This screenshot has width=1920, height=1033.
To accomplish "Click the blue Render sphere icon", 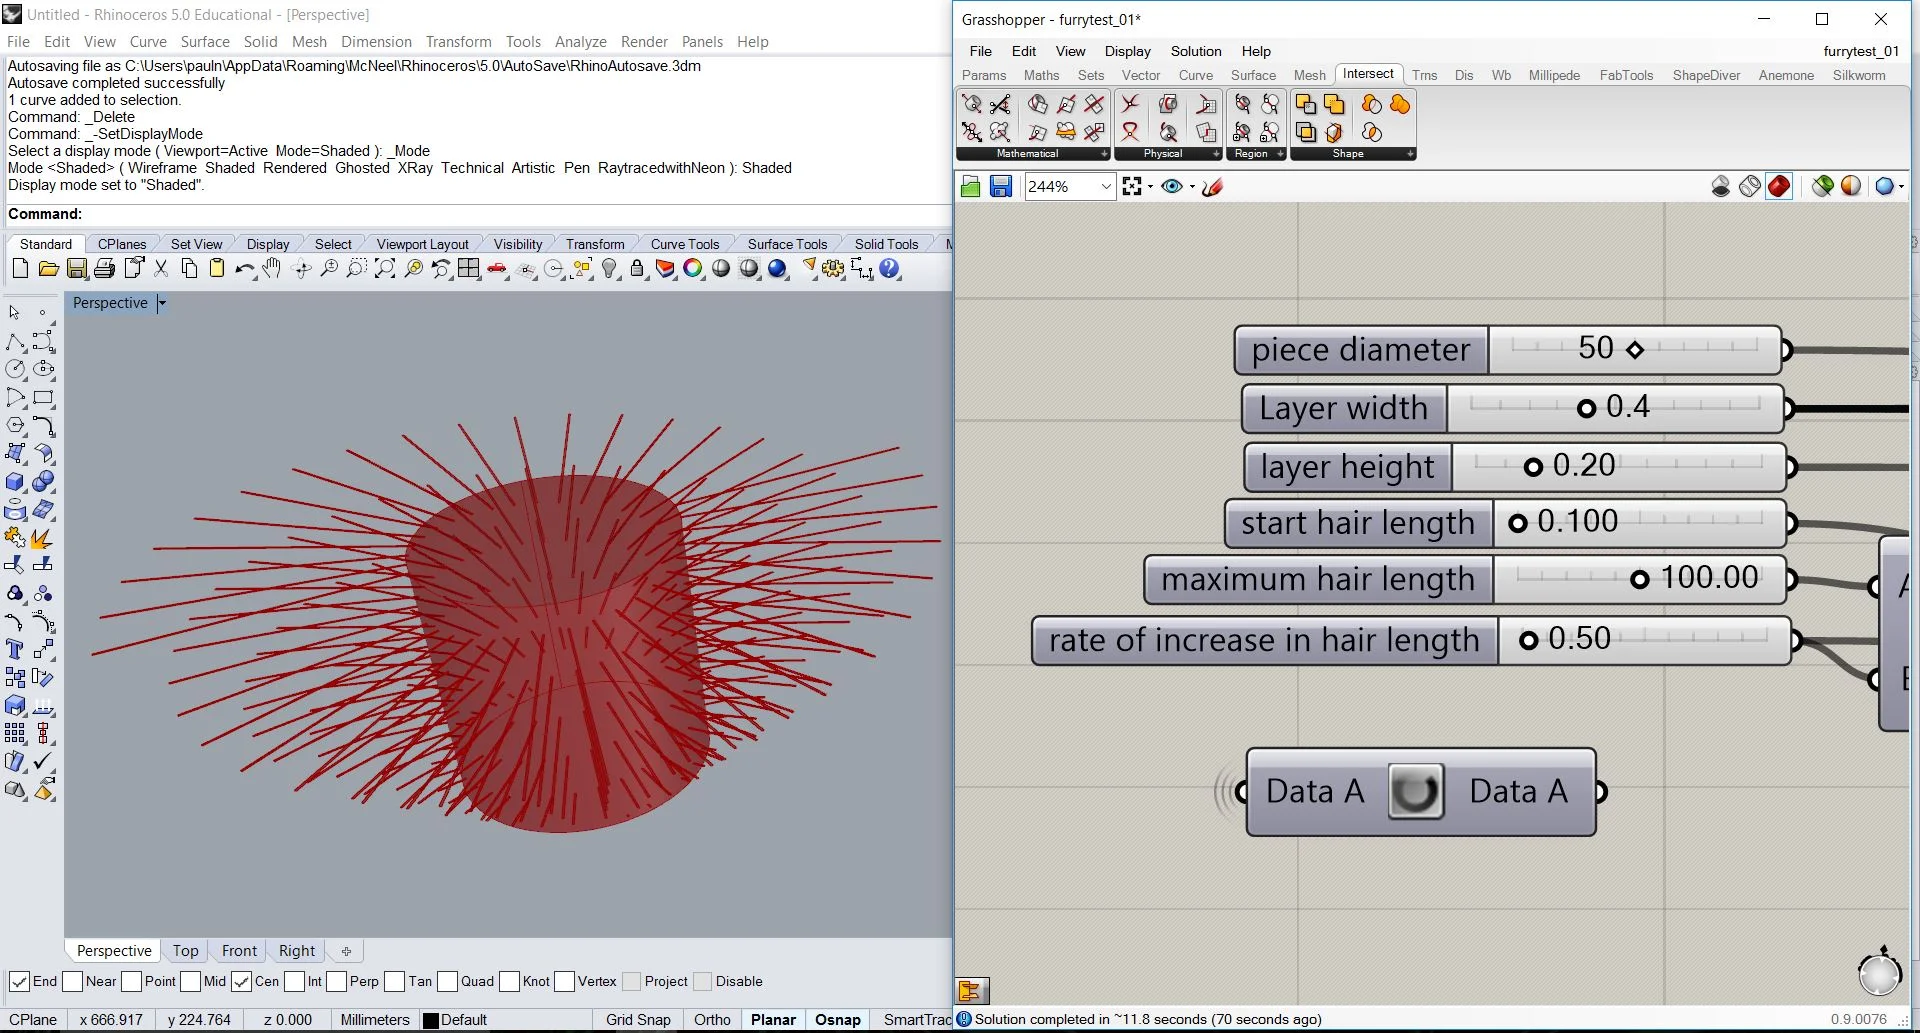I will click(x=778, y=268).
